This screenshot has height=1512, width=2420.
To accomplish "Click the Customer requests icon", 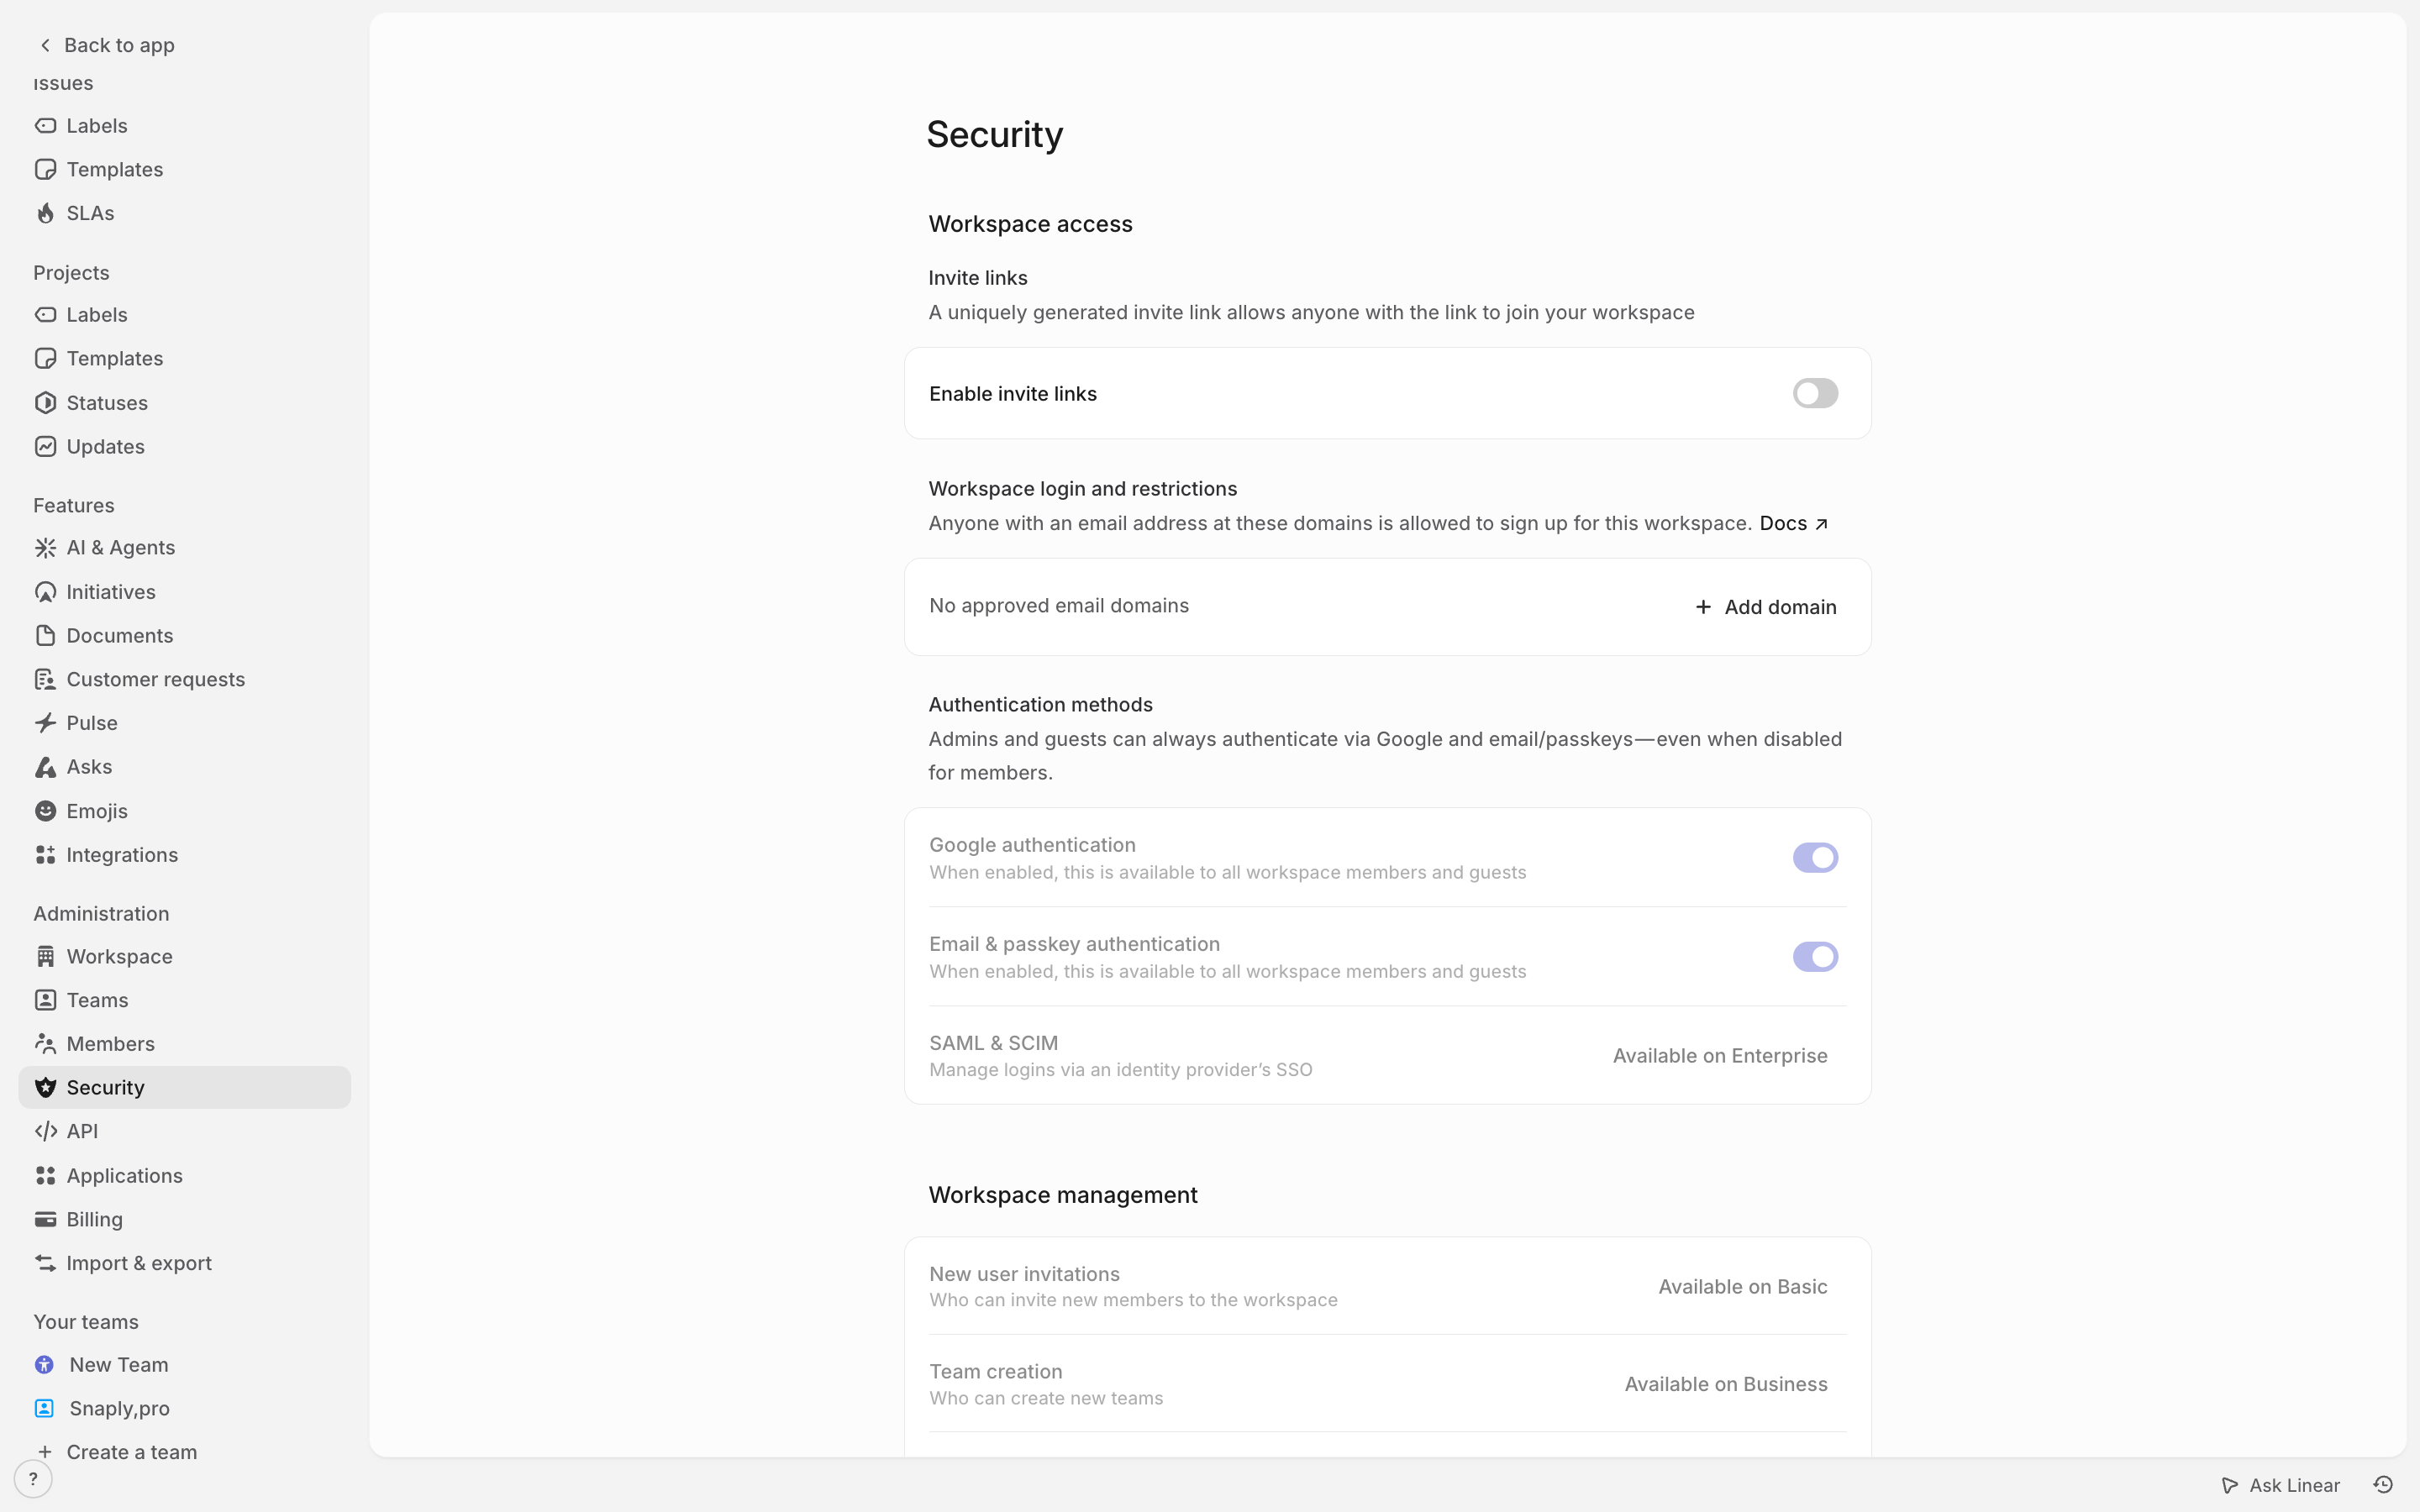I will point(45,680).
